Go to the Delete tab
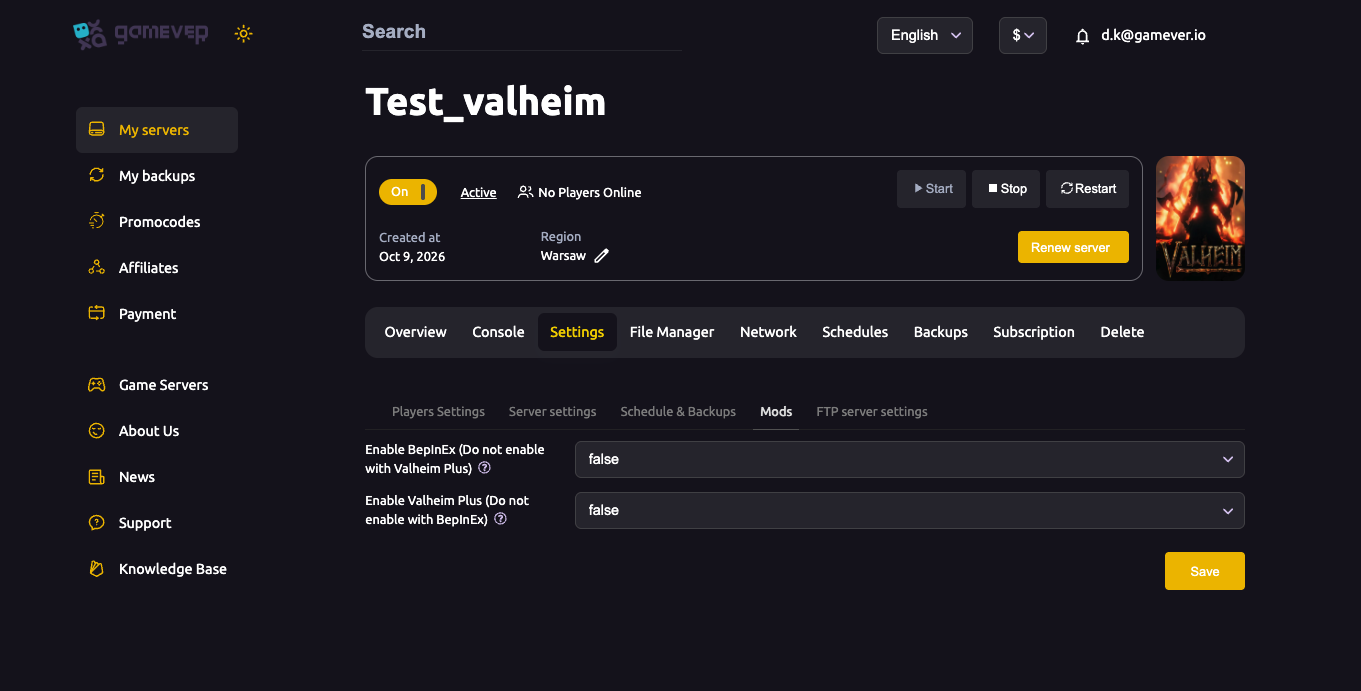1361x691 pixels. [x=1122, y=332]
